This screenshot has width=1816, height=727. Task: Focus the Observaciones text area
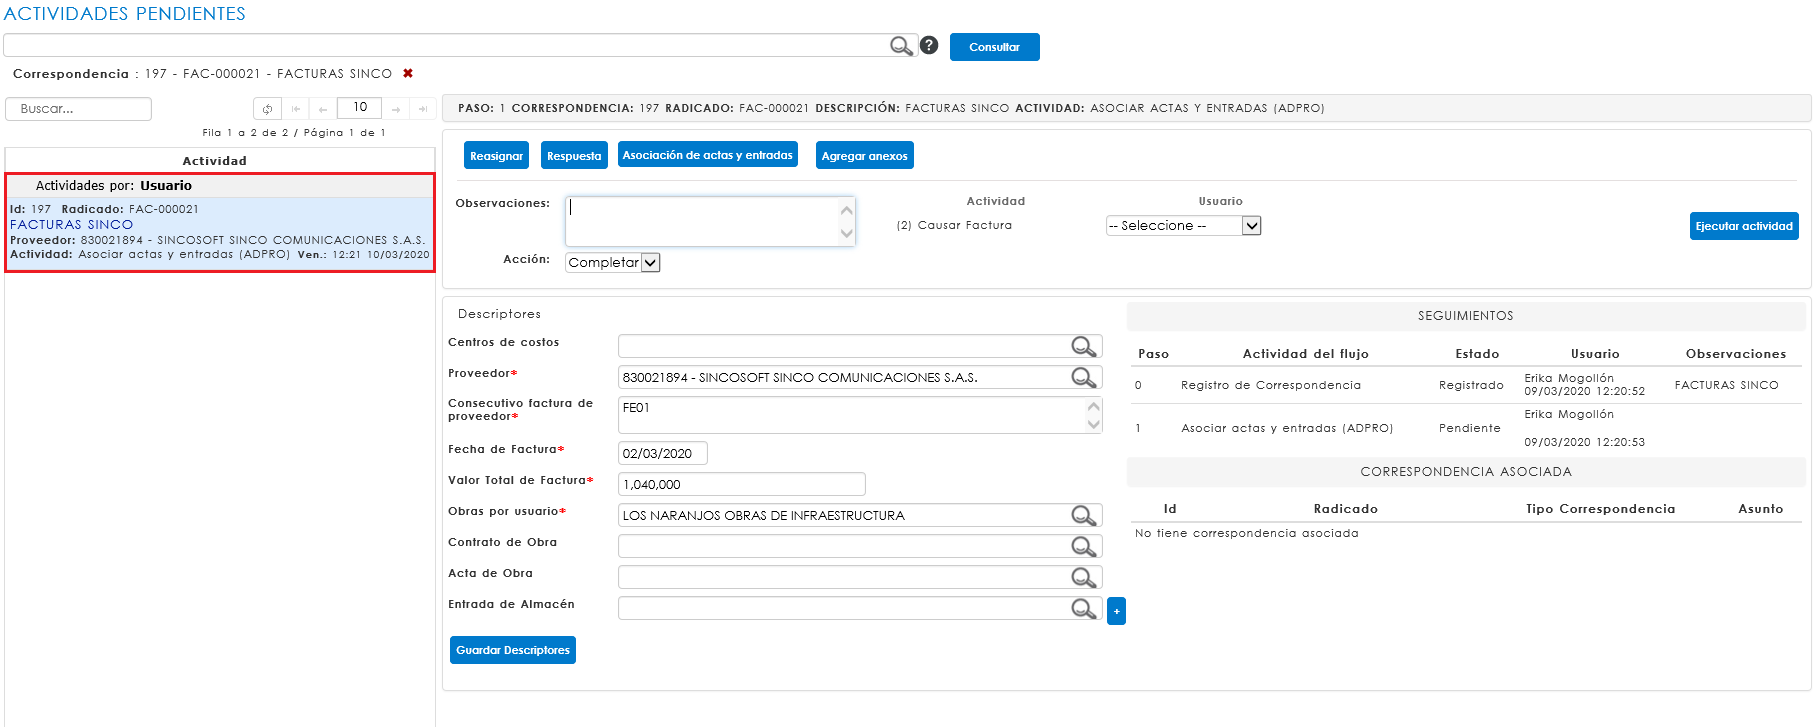(x=710, y=221)
